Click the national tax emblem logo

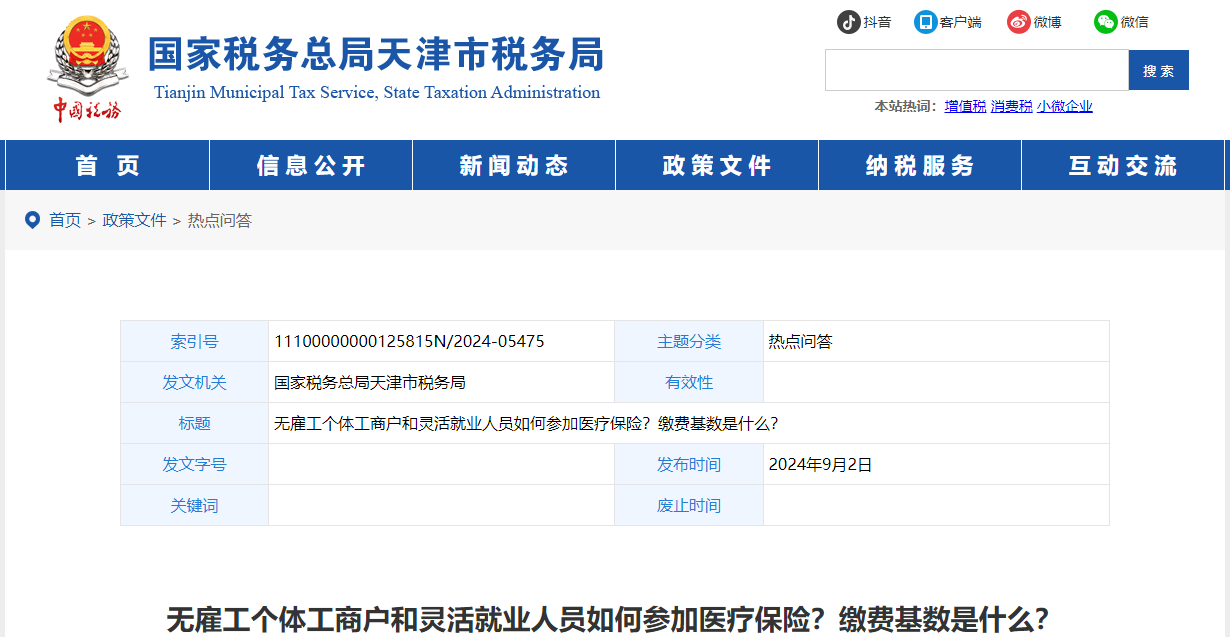(x=86, y=68)
